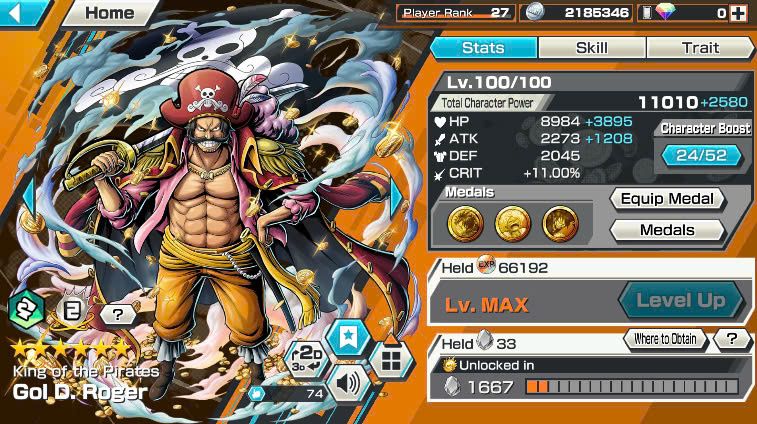Add rainbow diamonds with the plus icon
The image size is (757, 424).
[x=738, y=13]
